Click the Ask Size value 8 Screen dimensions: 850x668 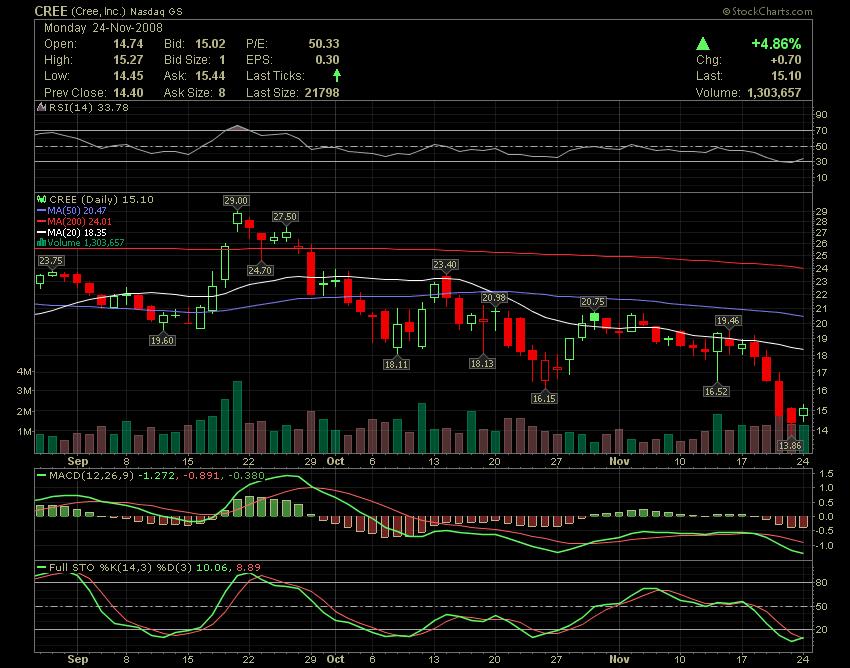pyautogui.click(x=222, y=93)
